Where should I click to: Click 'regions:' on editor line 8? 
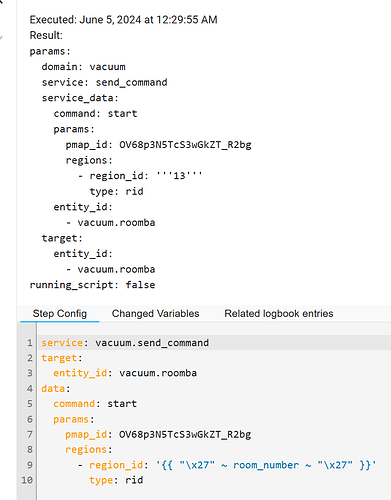pos(89,450)
